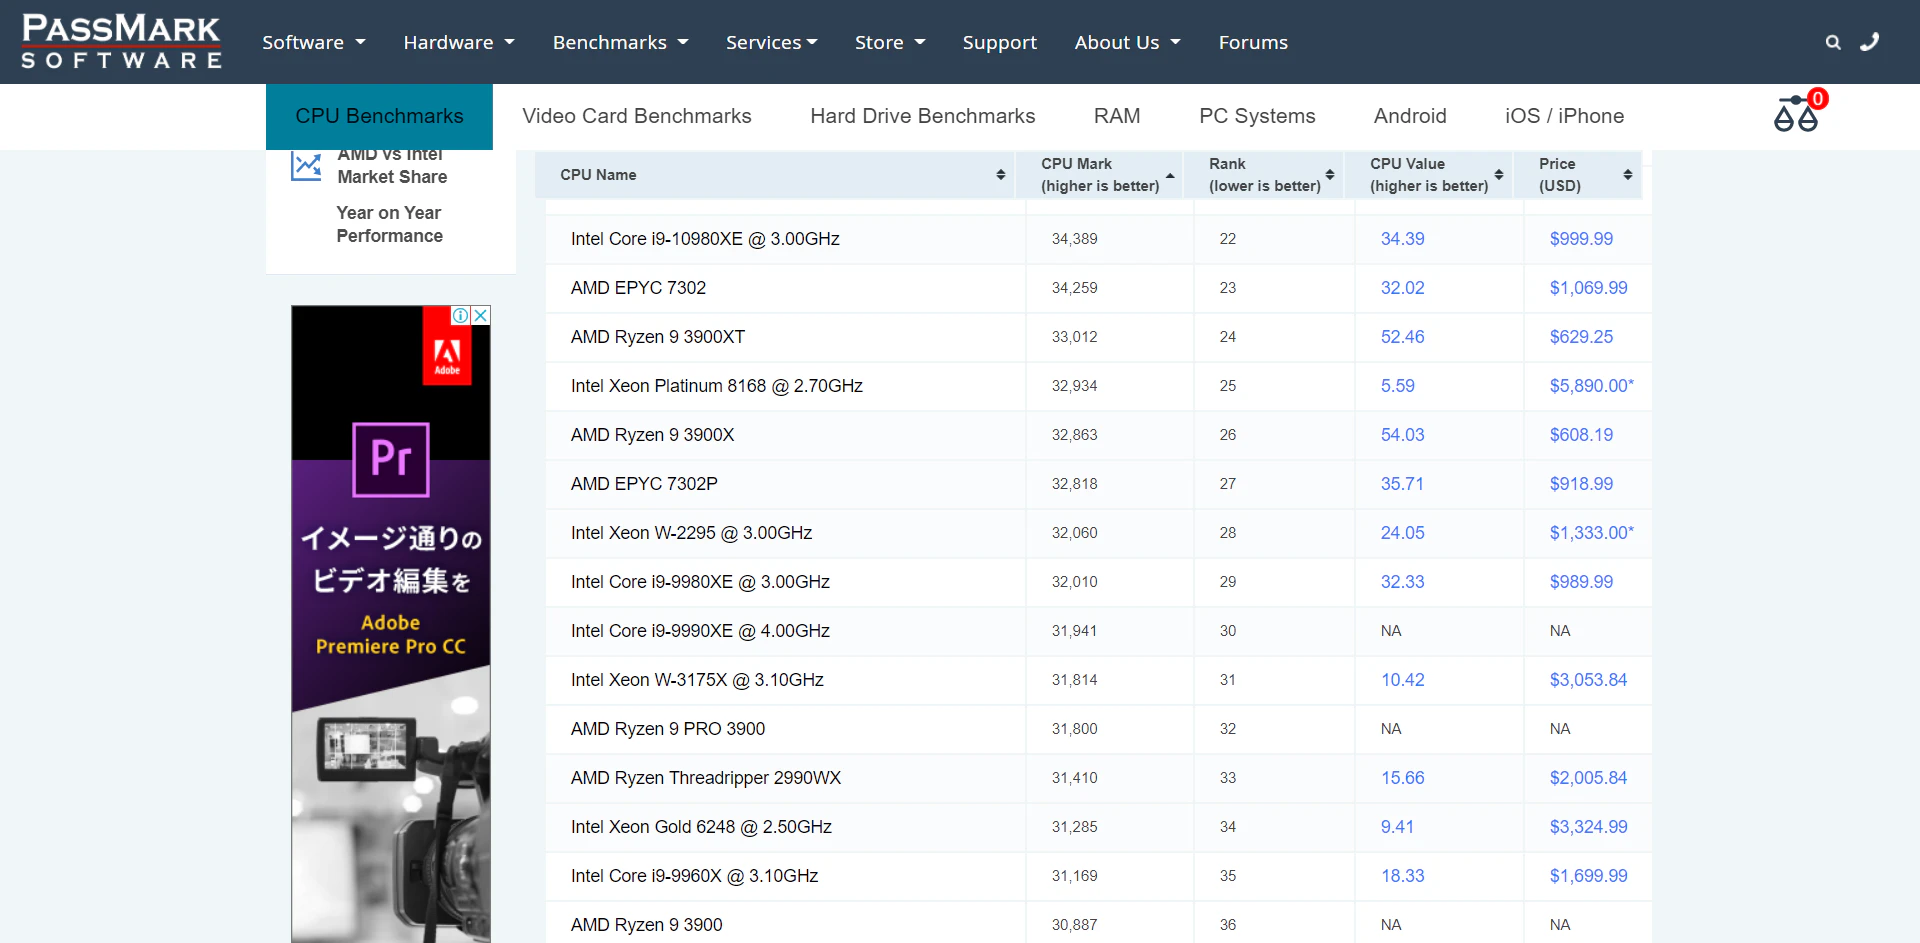Open Intel Xeon Gold 6248 entry
The image size is (1920, 943).
pyautogui.click(x=701, y=827)
